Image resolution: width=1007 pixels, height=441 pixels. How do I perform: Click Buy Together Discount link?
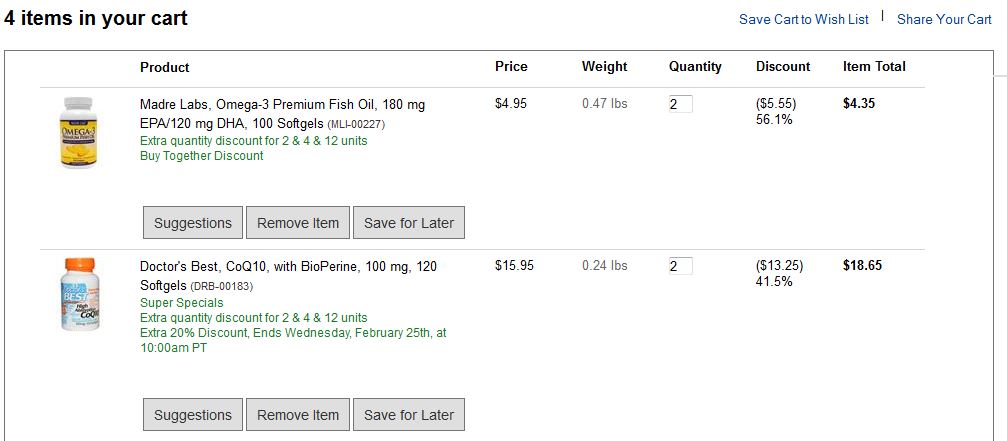pos(201,156)
